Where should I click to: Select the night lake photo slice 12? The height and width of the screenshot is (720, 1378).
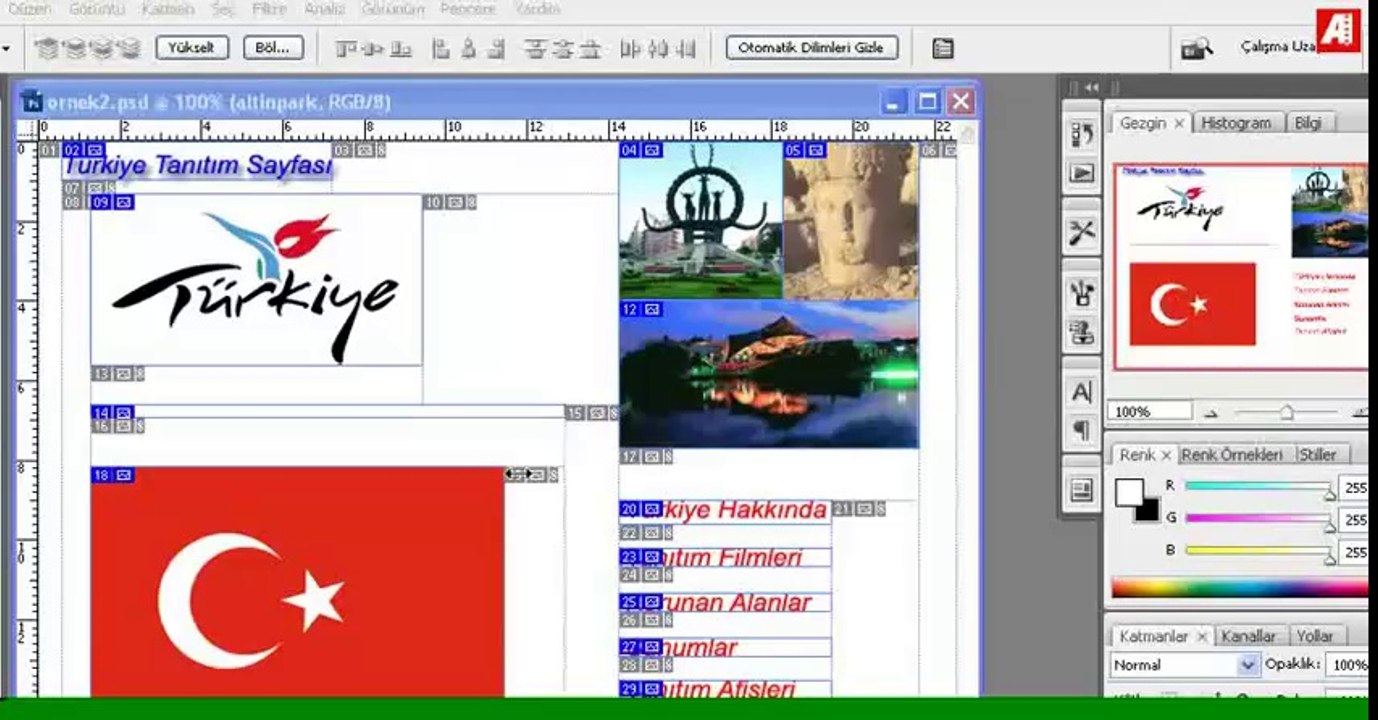[768, 374]
